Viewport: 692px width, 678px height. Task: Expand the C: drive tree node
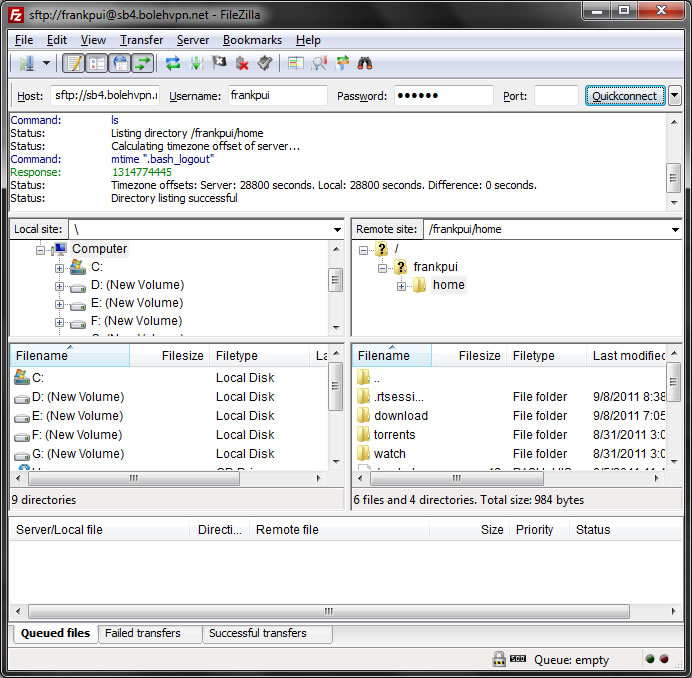(x=59, y=268)
